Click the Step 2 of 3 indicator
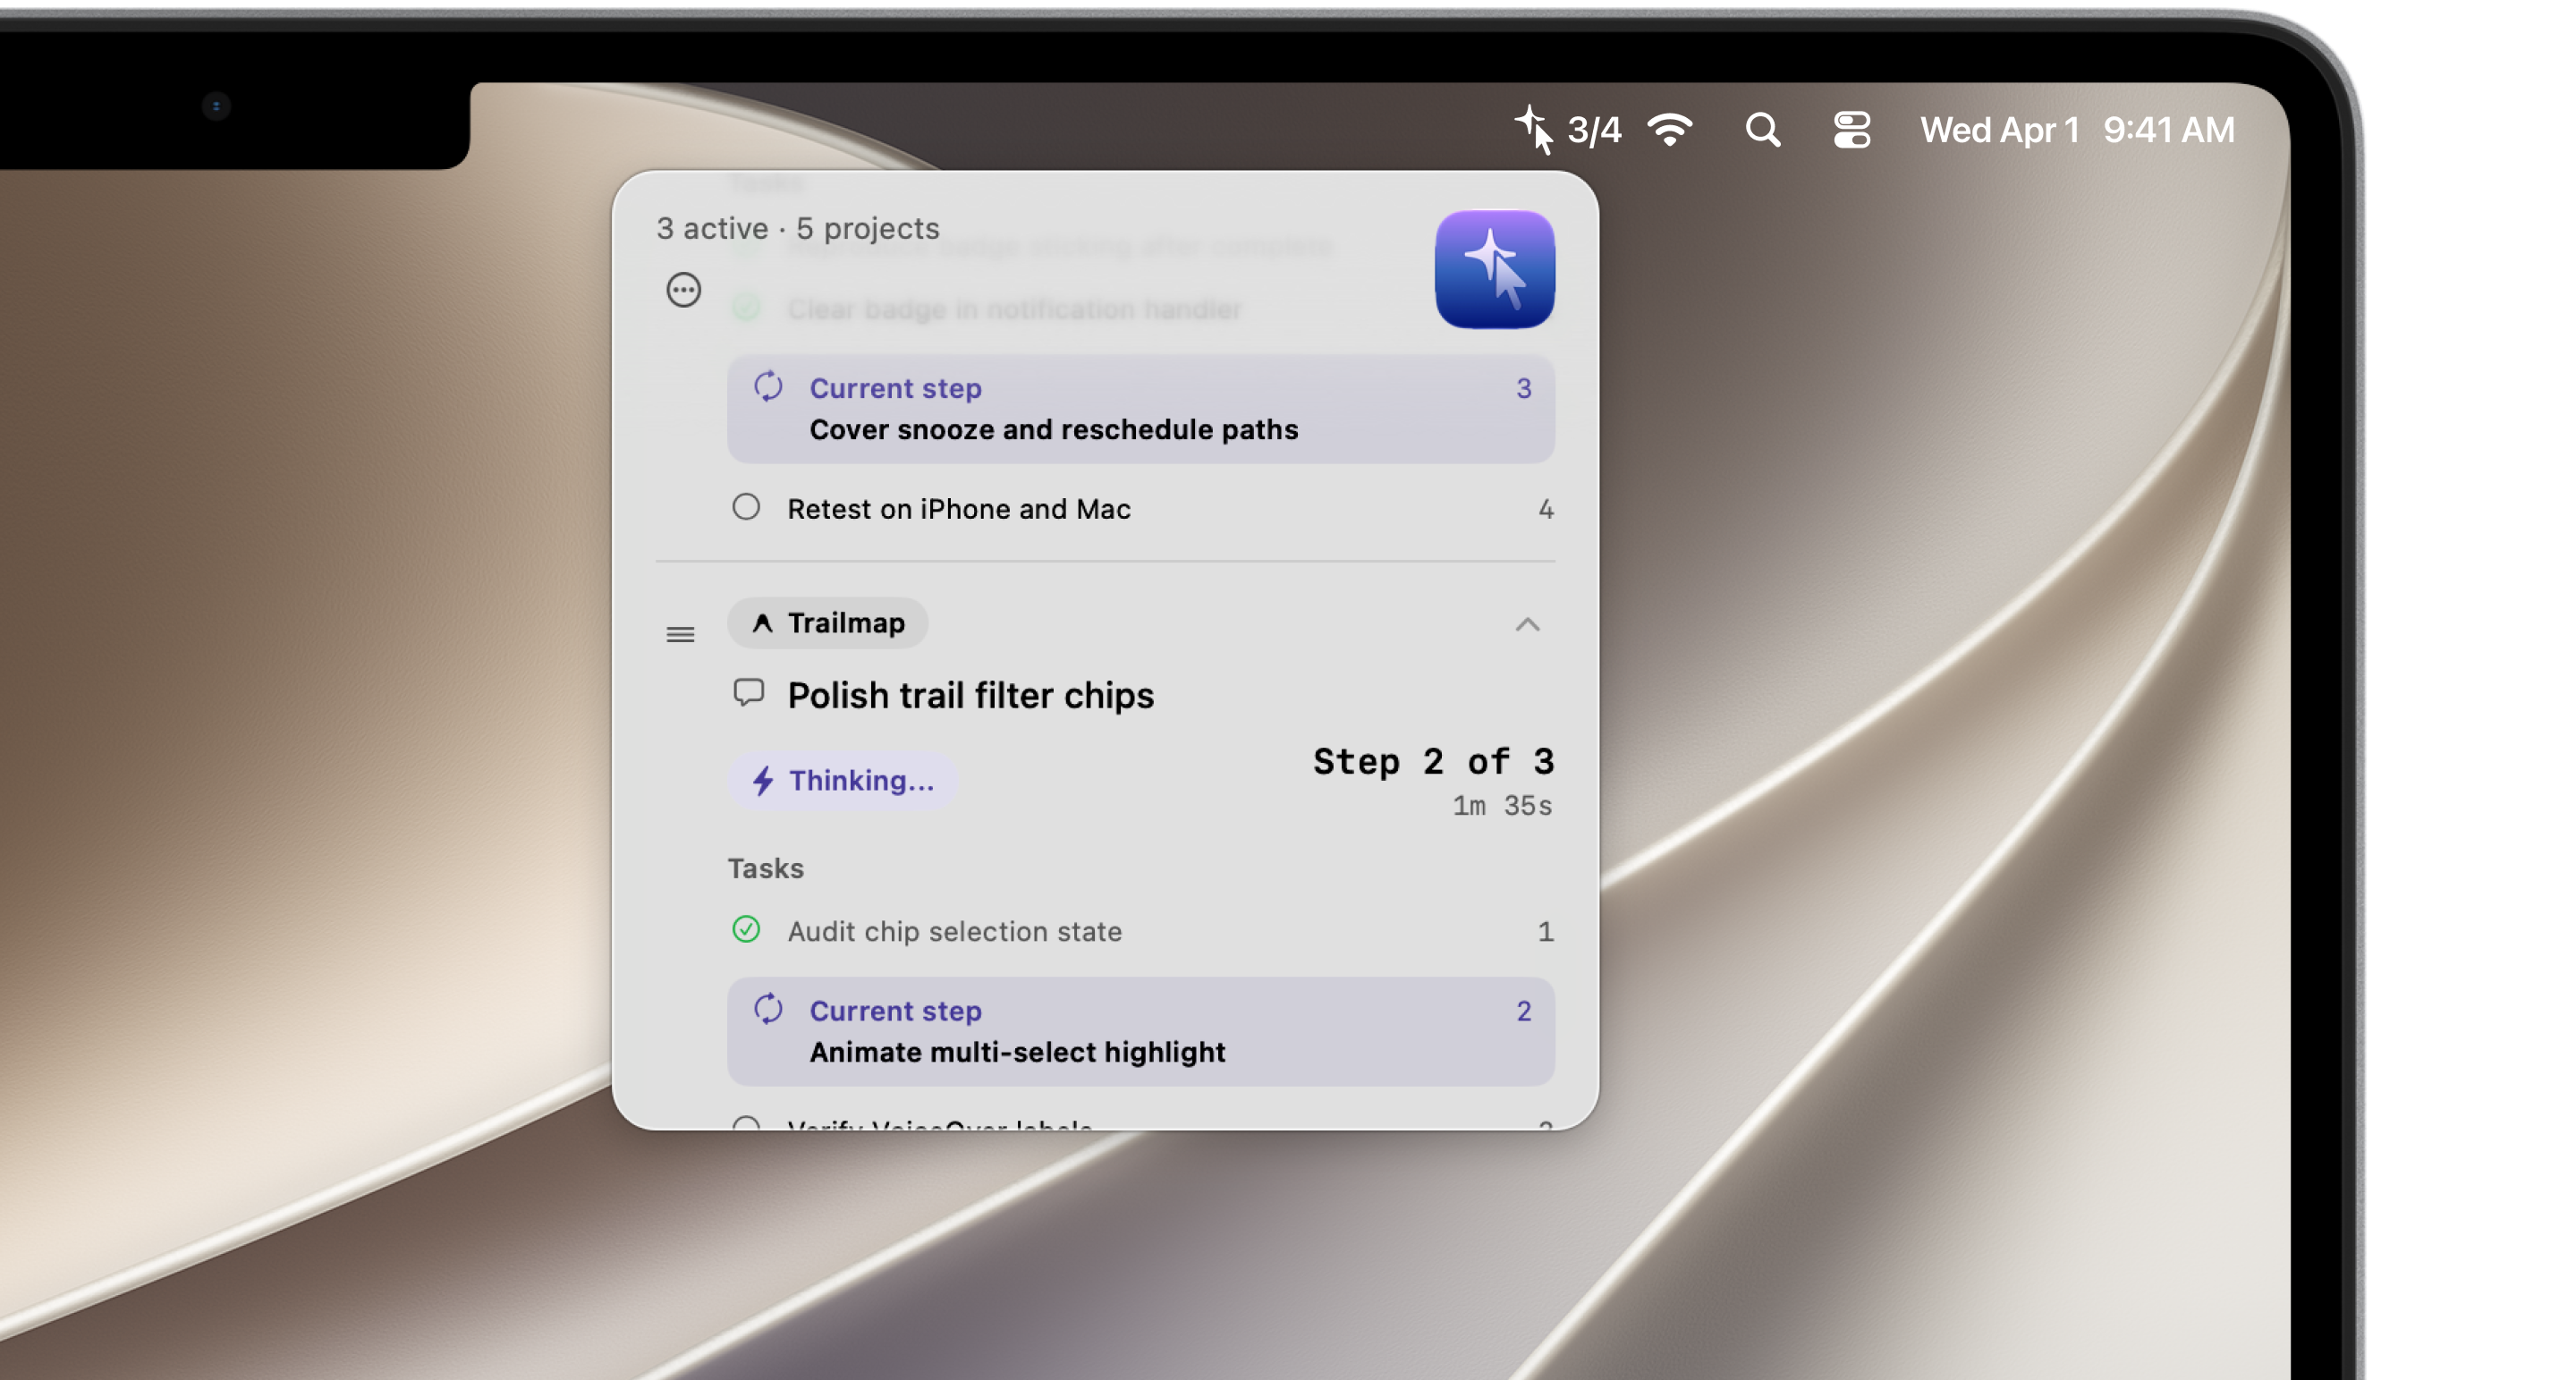 click(x=1433, y=762)
